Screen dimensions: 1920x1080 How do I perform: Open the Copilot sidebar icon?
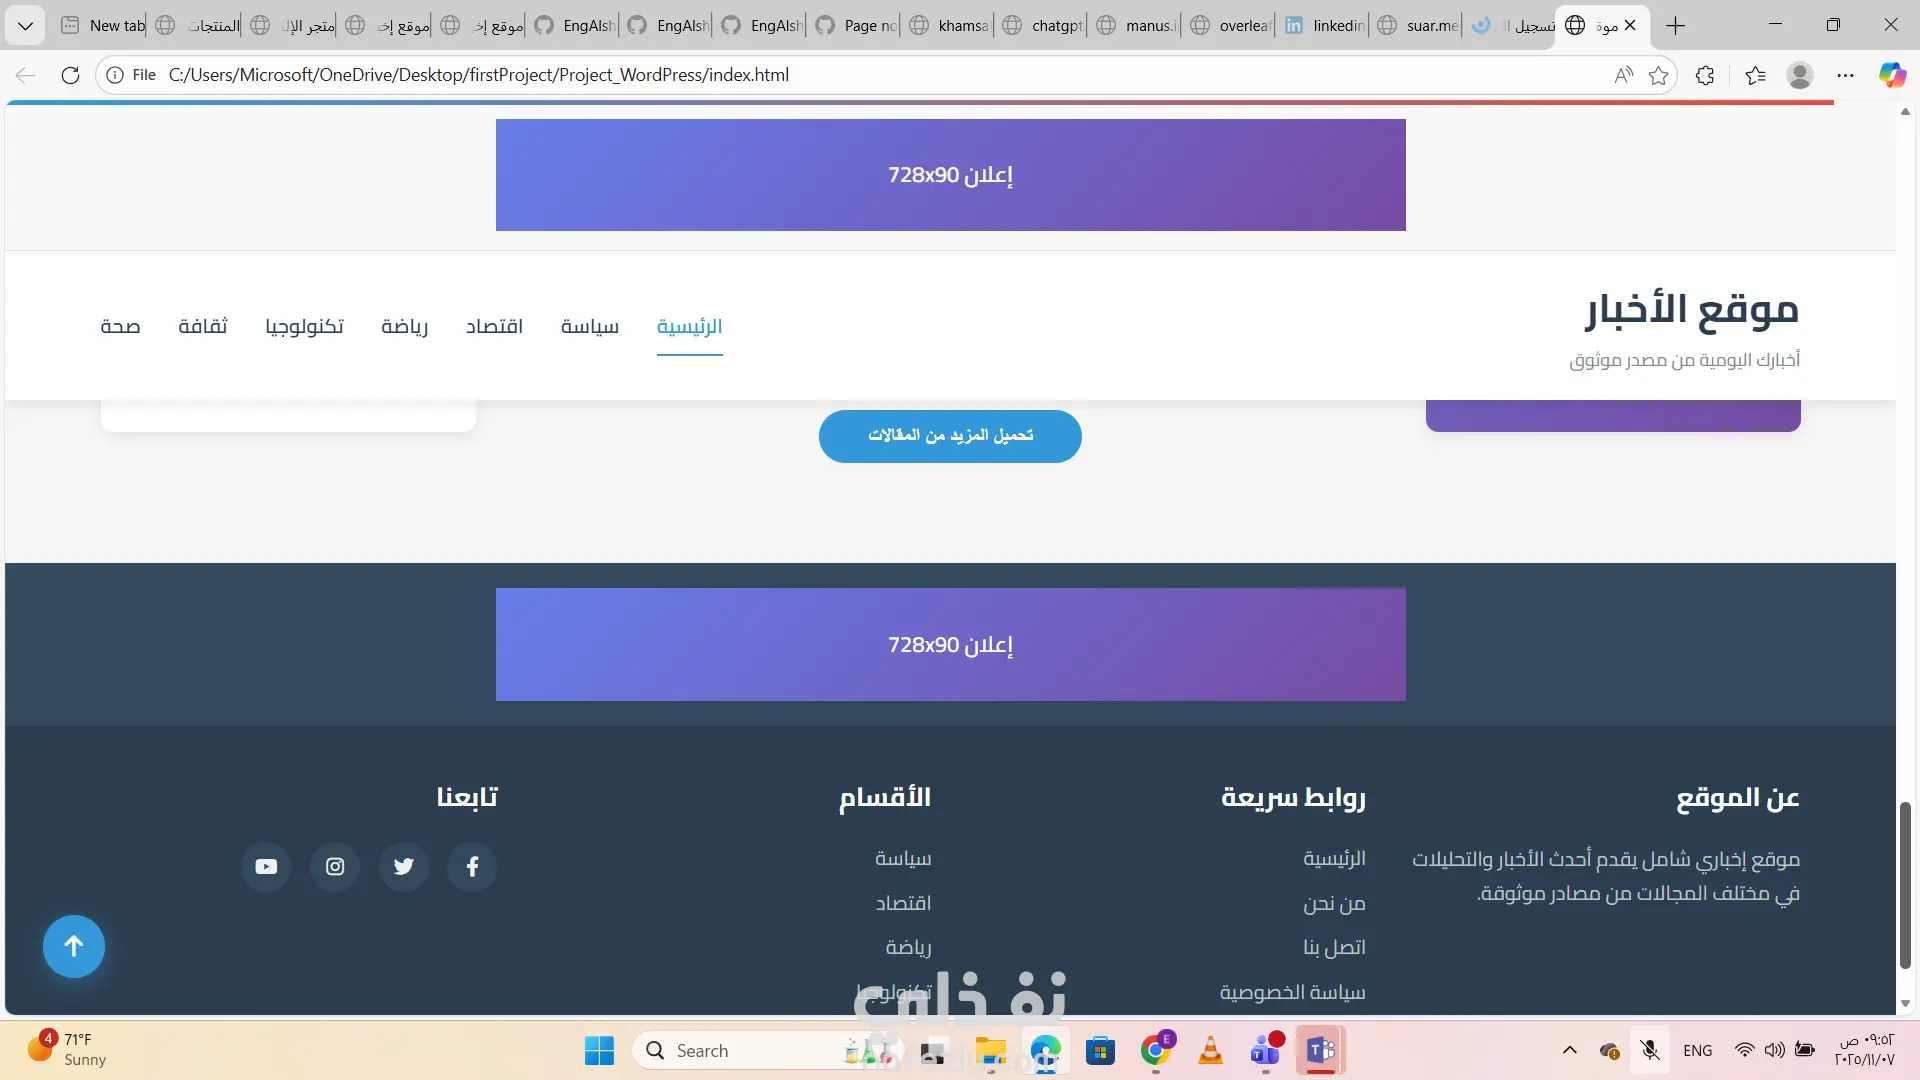pyautogui.click(x=1892, y=75)
